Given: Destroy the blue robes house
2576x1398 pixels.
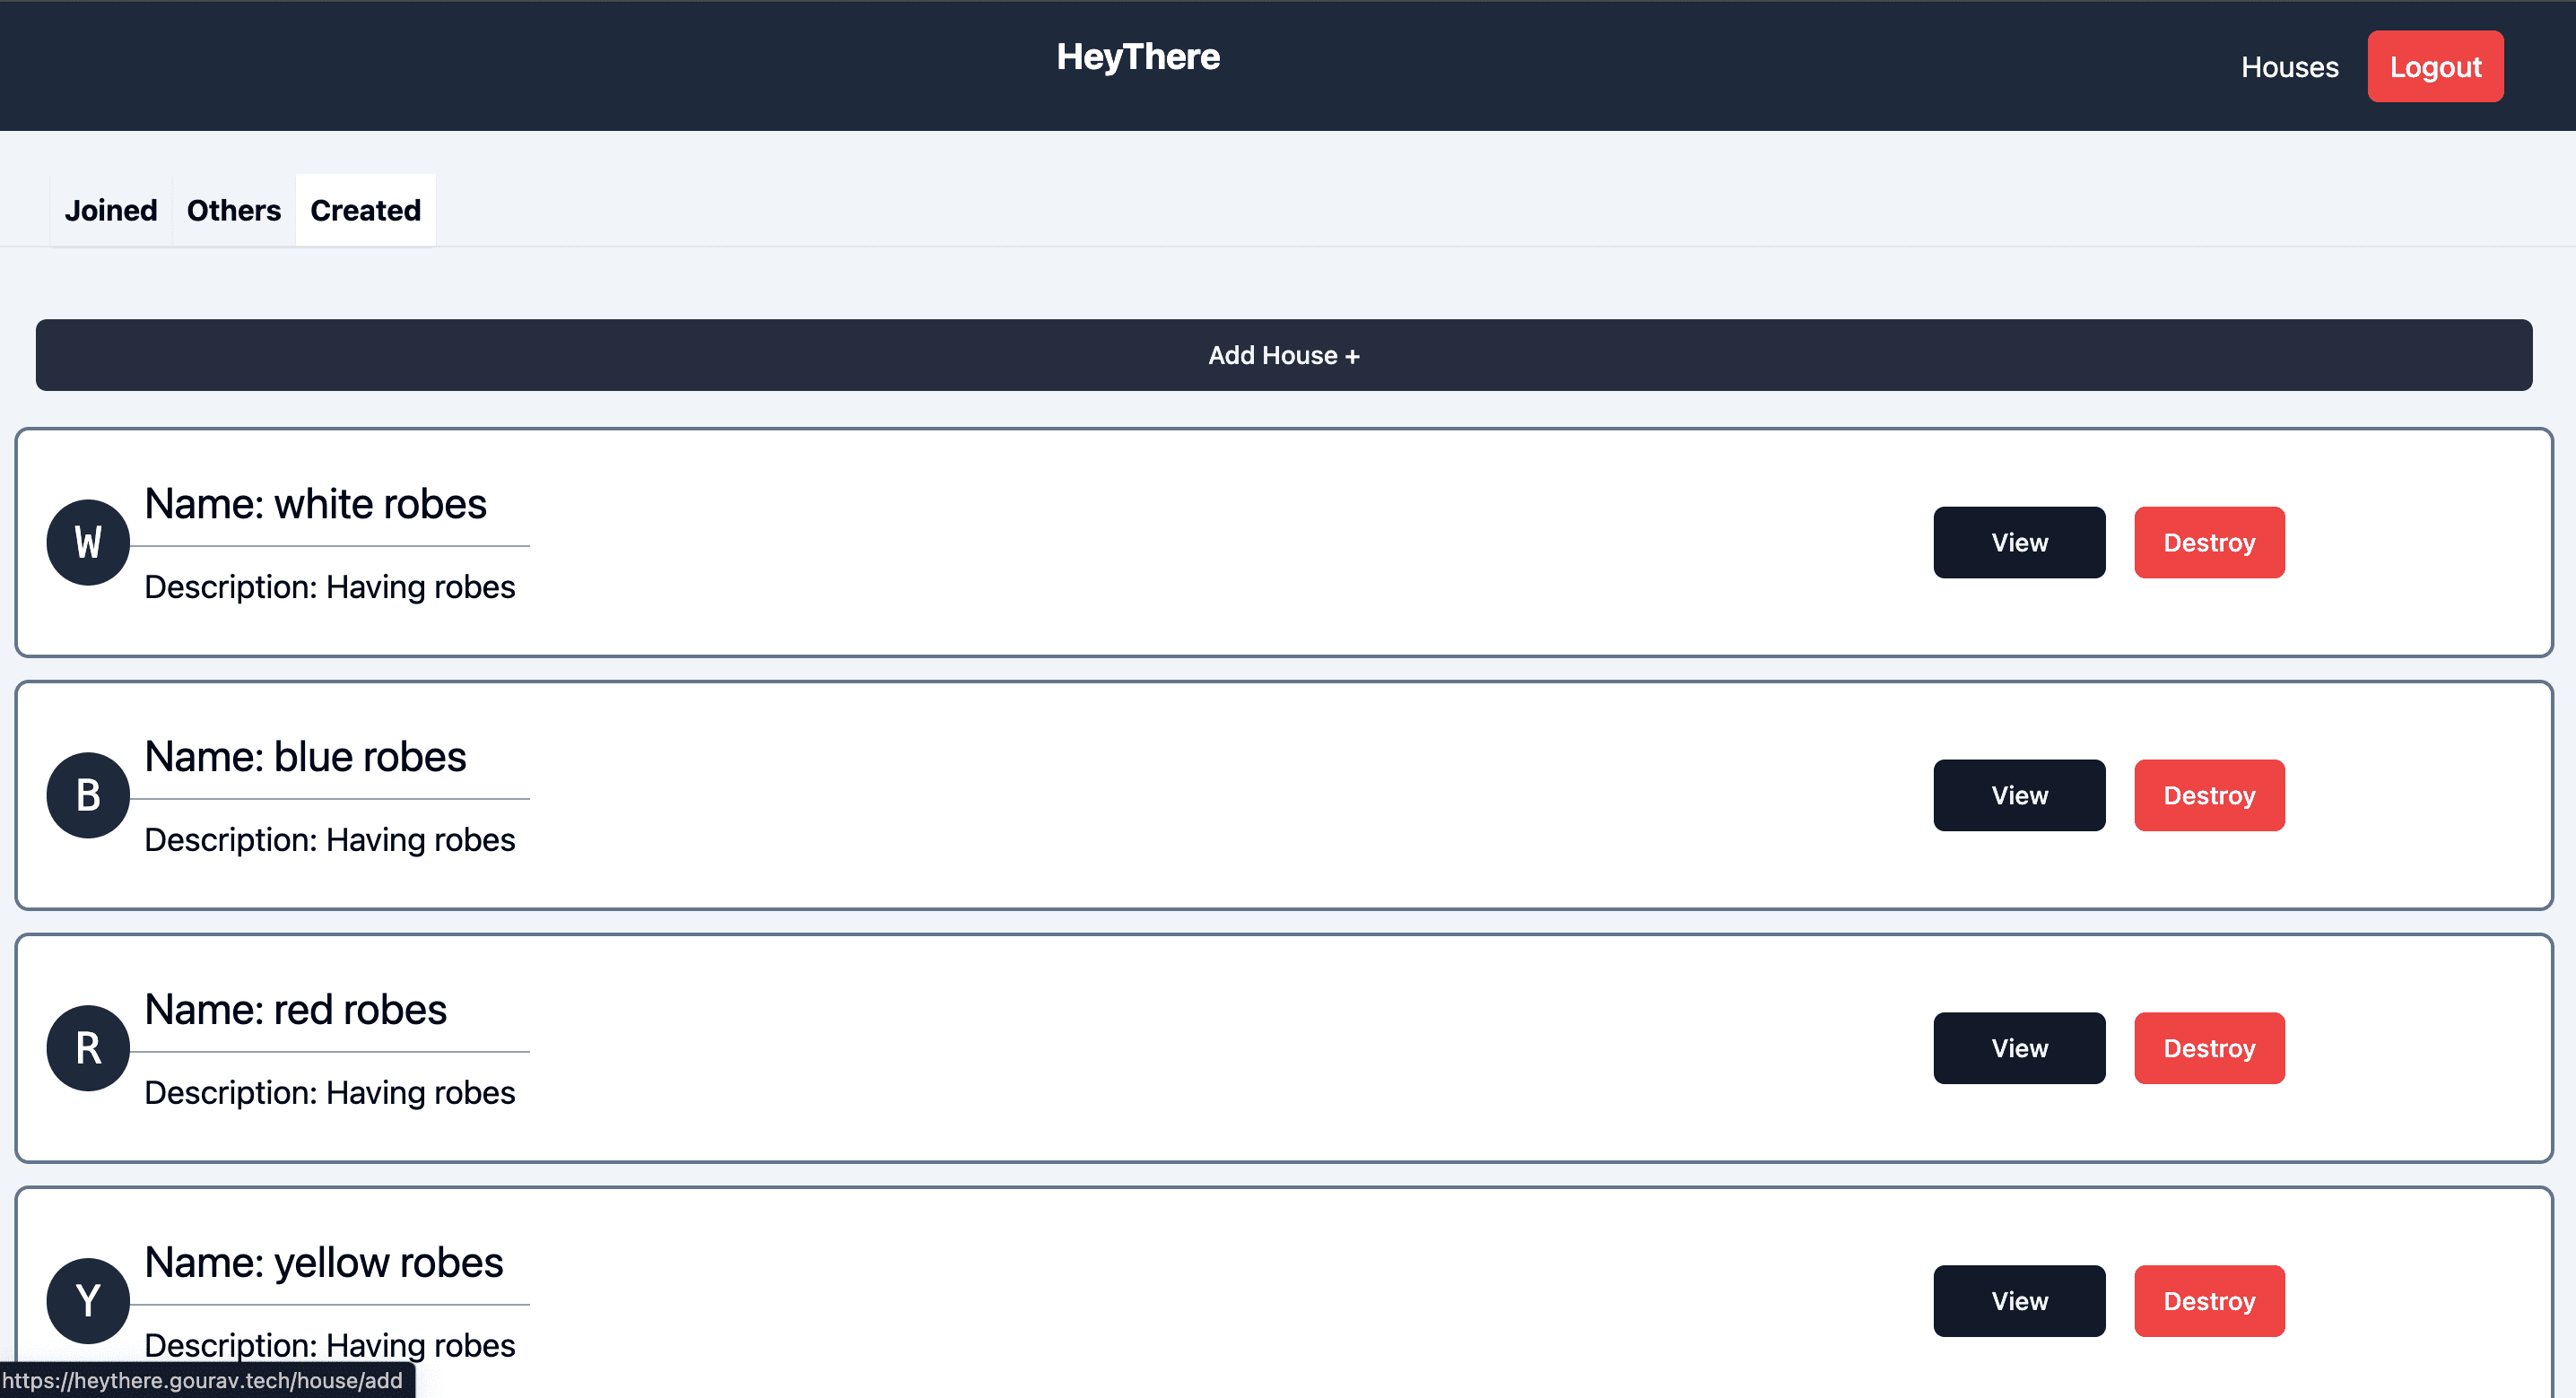Looking at the screenshot, I should tap(2209, 795).
